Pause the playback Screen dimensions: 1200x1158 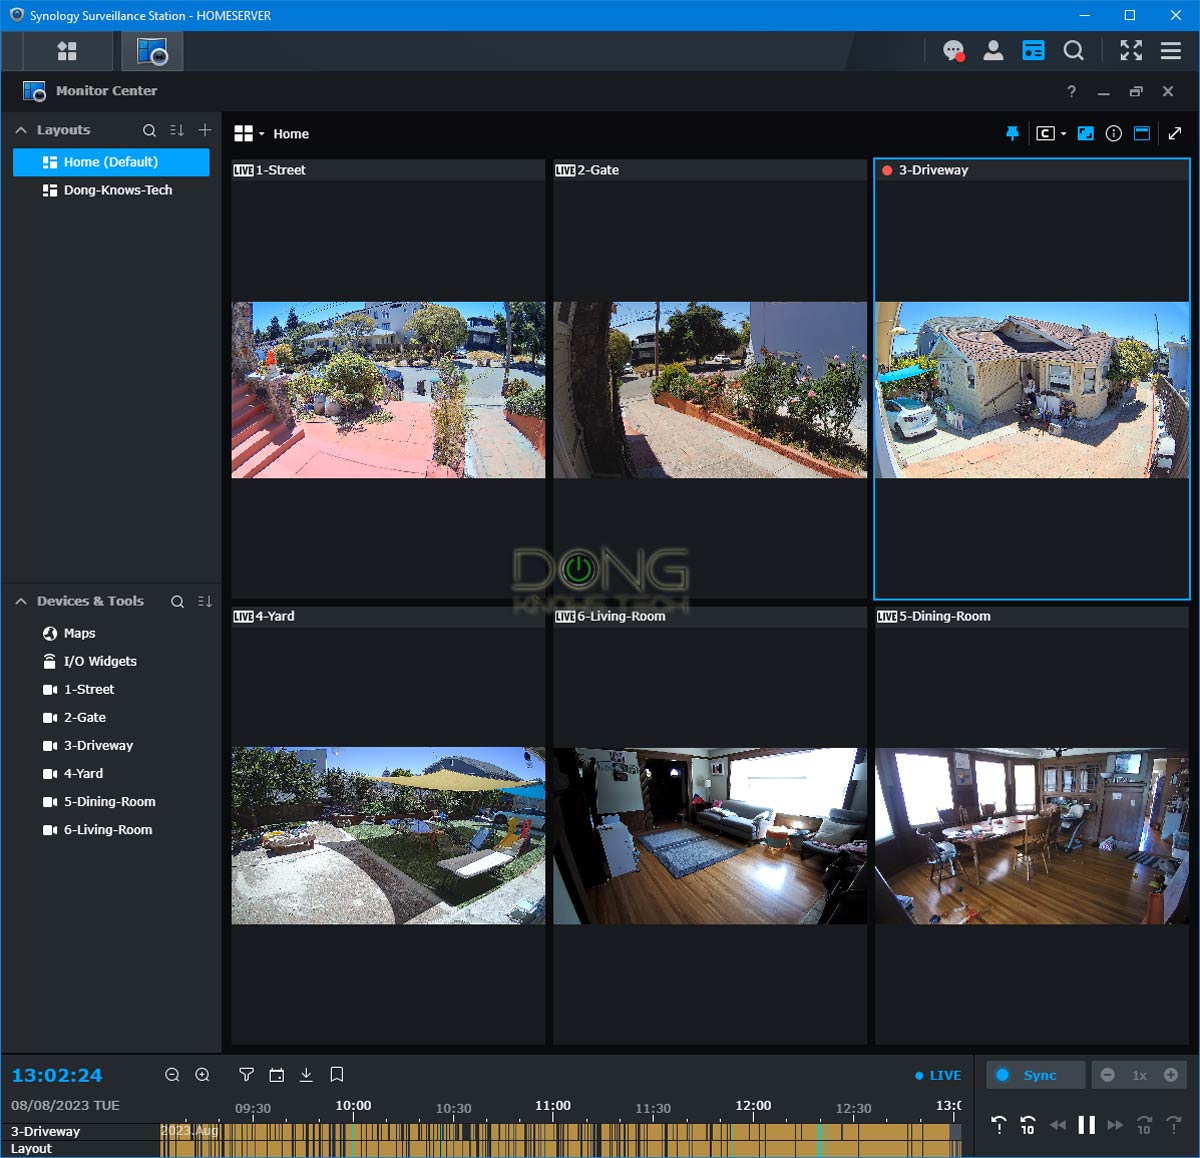pyautogui.click(x=1086, y=1125)
